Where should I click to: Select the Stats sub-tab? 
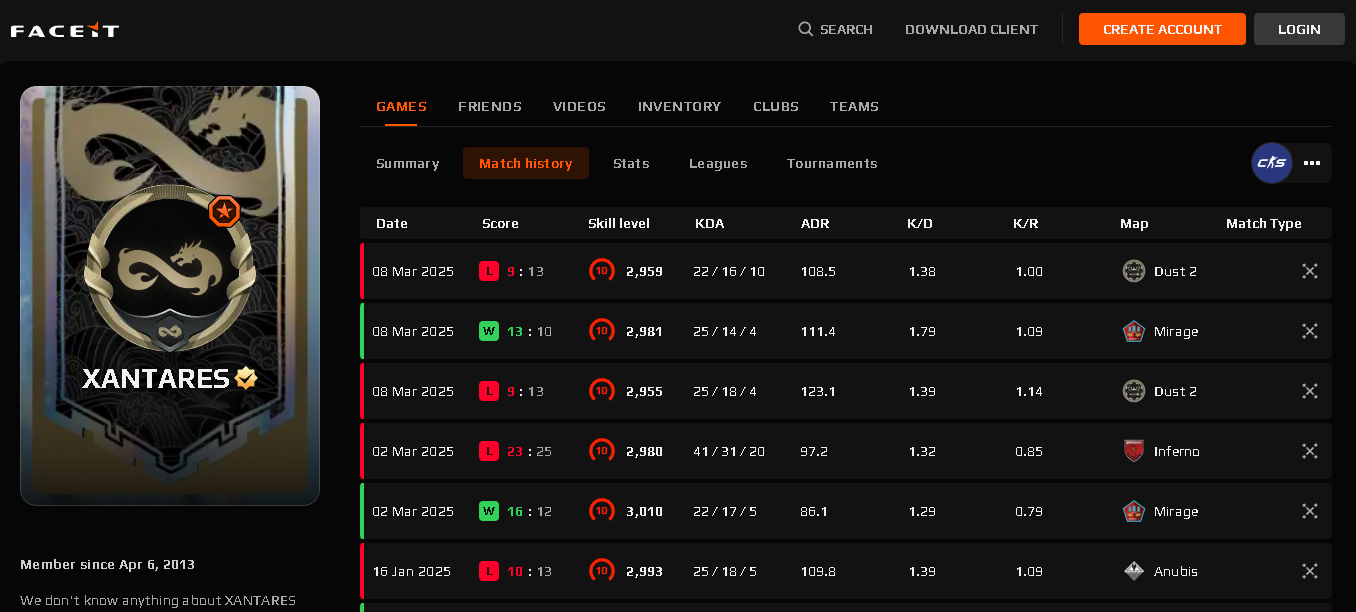[631, 163]
